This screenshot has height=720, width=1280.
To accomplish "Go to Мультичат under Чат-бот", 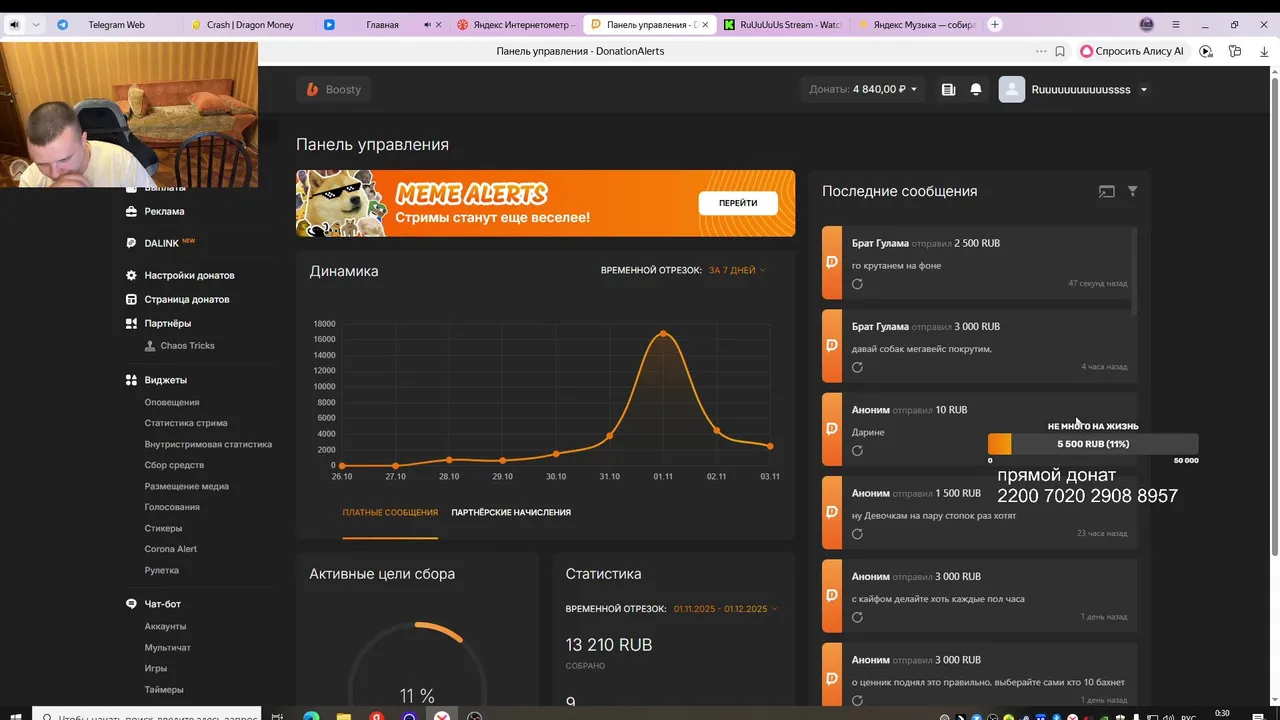I will coord(167,648).
